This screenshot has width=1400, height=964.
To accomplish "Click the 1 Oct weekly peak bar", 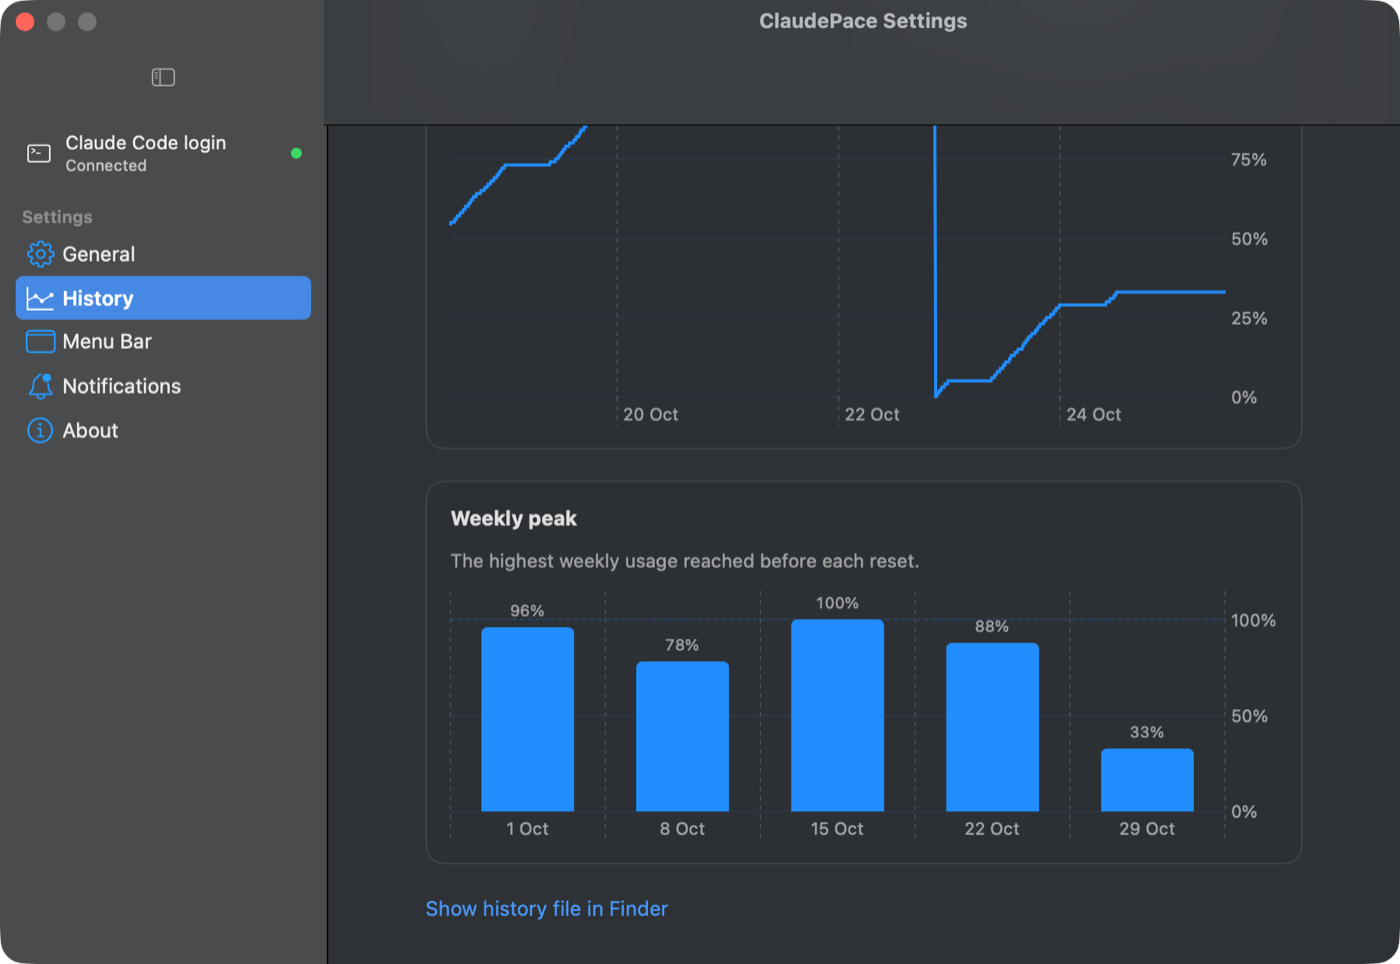I will point(527,719).
